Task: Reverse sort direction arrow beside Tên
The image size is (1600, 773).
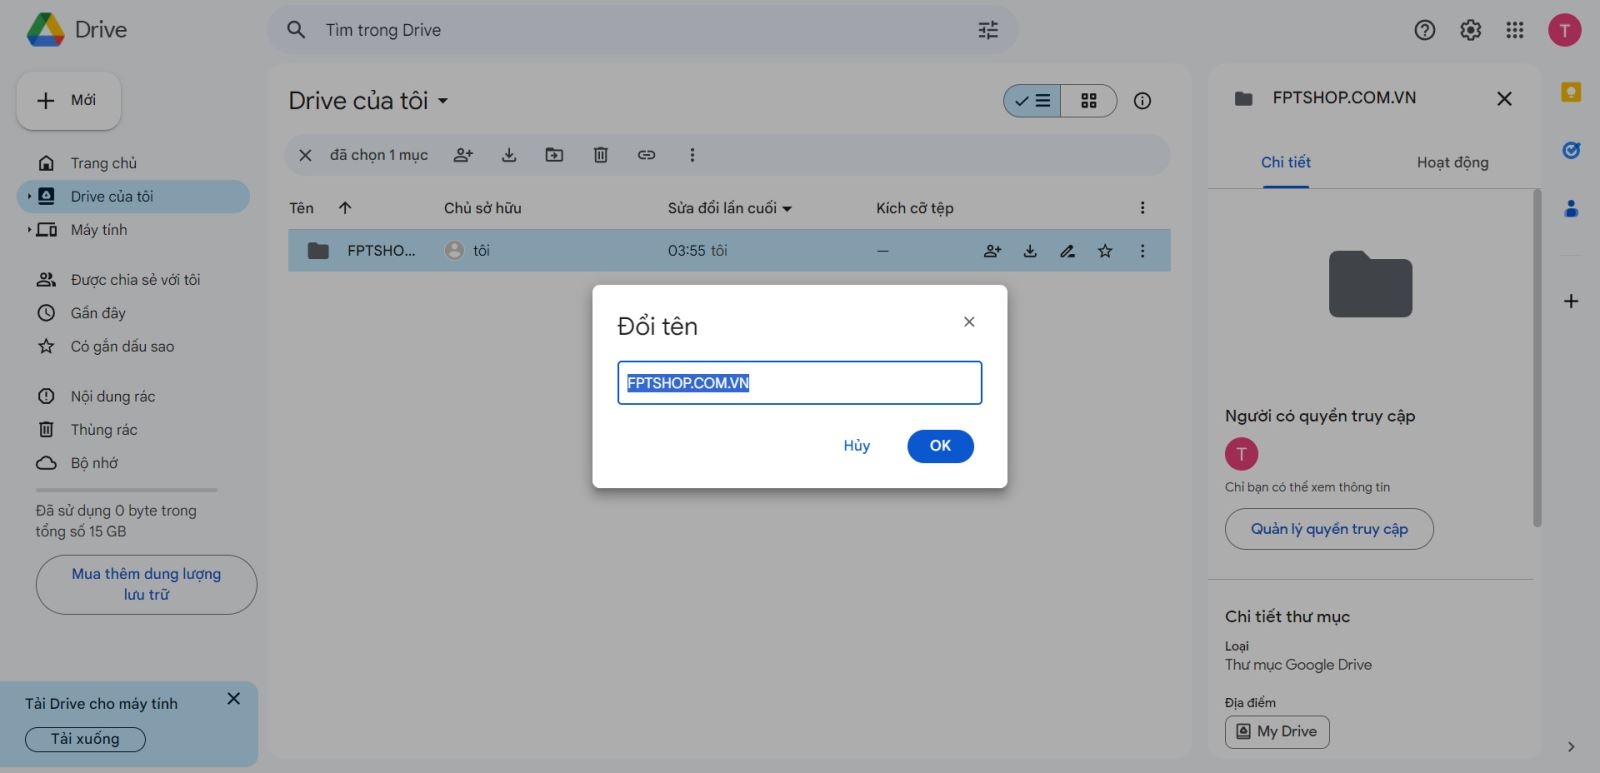Action: [345, 208]
